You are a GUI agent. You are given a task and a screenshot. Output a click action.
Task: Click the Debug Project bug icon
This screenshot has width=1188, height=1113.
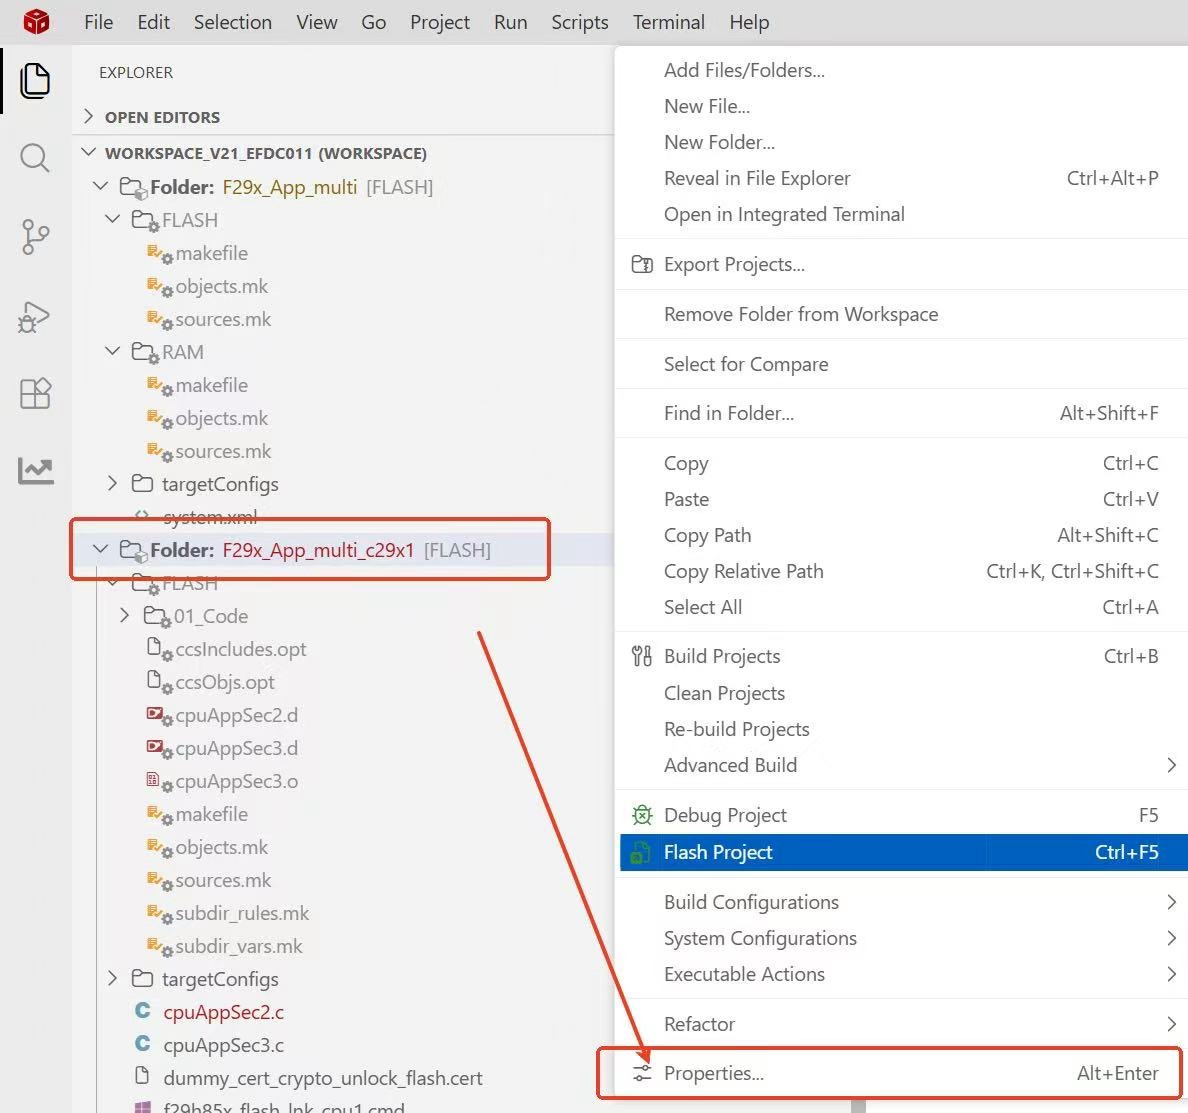pyautogui.click(x=642, y=815)
